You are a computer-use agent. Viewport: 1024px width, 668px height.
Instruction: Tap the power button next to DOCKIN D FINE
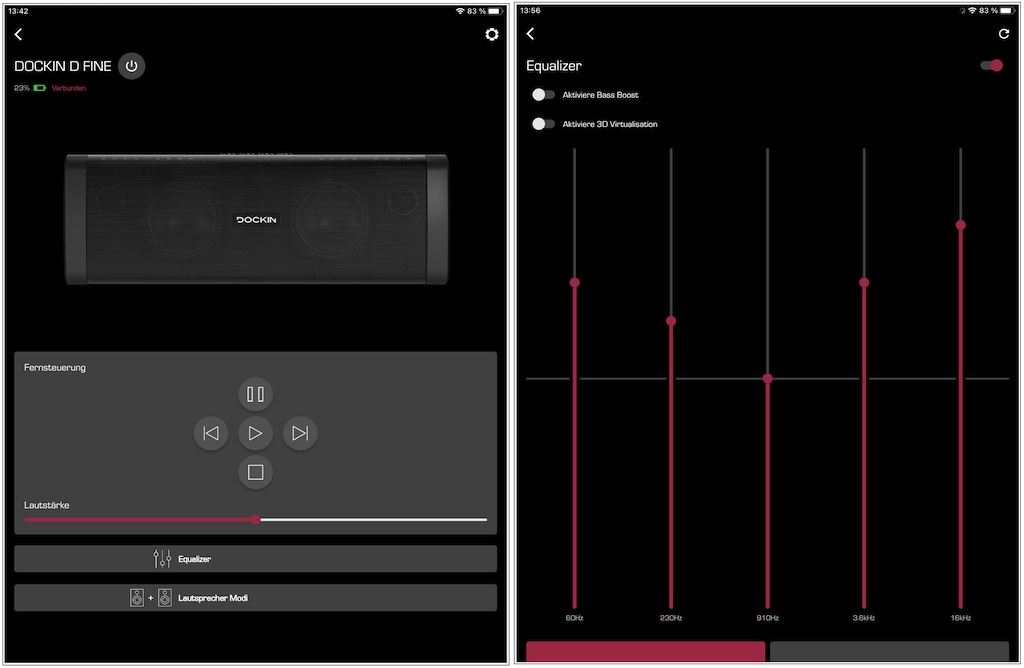tap(131, 66)
